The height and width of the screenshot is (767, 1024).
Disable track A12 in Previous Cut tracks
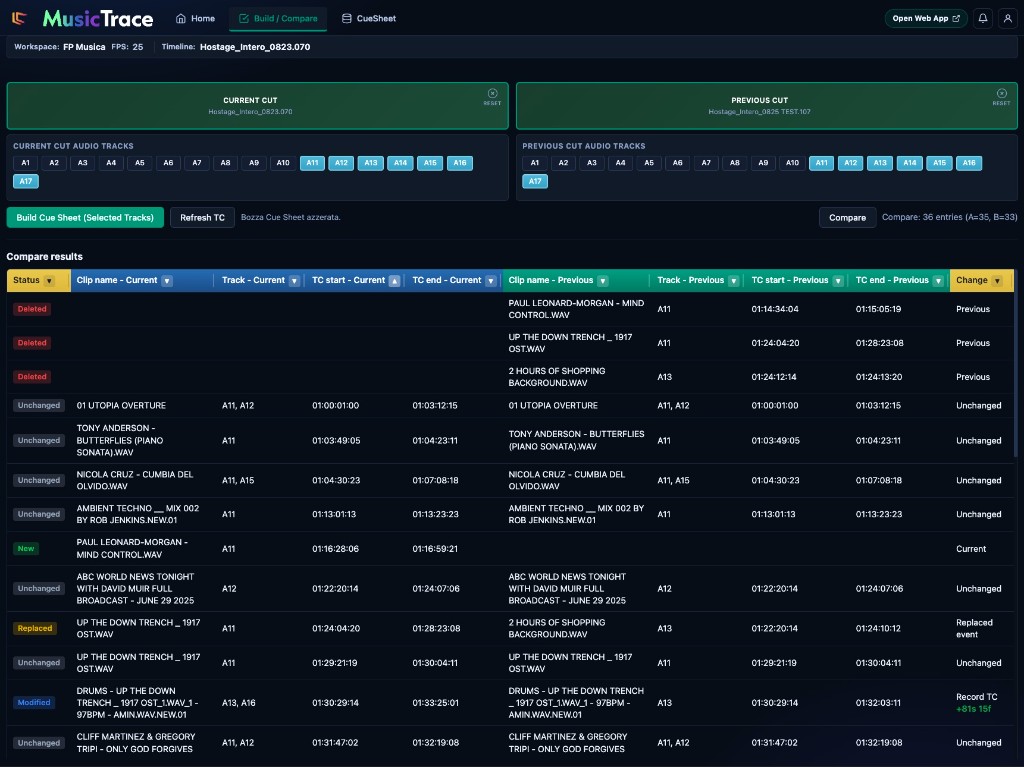pos(850,163)
